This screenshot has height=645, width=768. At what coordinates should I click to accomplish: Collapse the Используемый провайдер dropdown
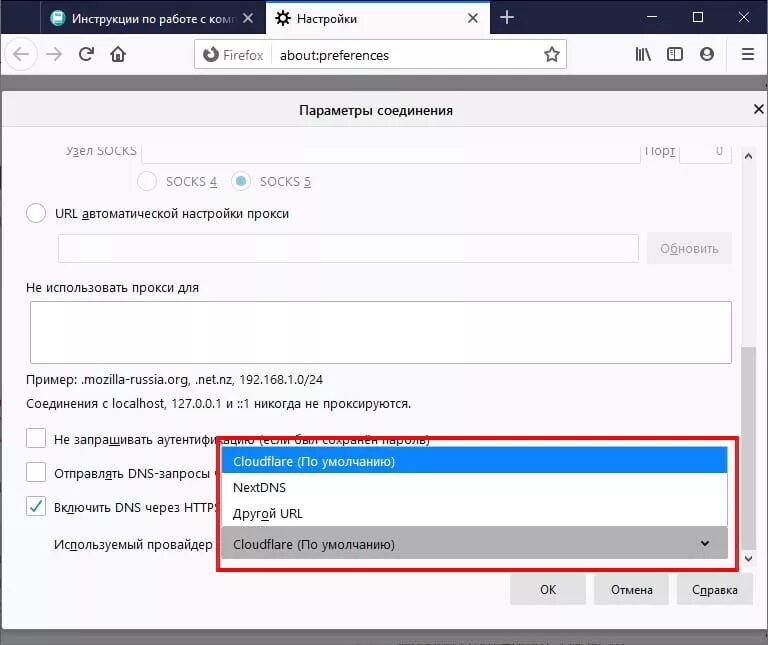tap(474, 544)
